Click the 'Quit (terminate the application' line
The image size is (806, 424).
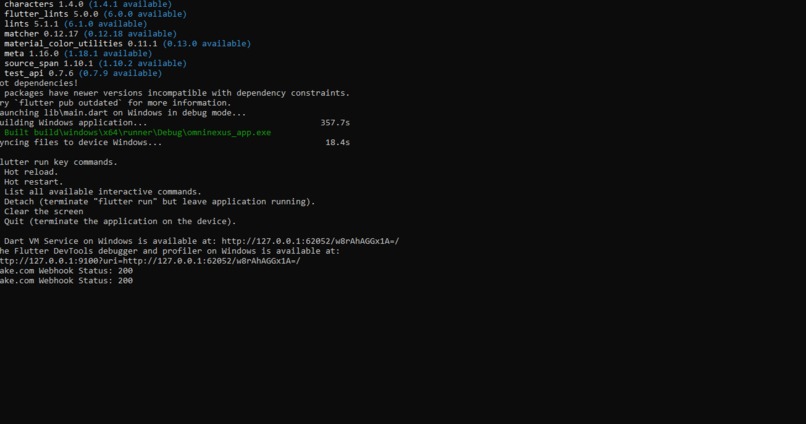click(120, 222)
